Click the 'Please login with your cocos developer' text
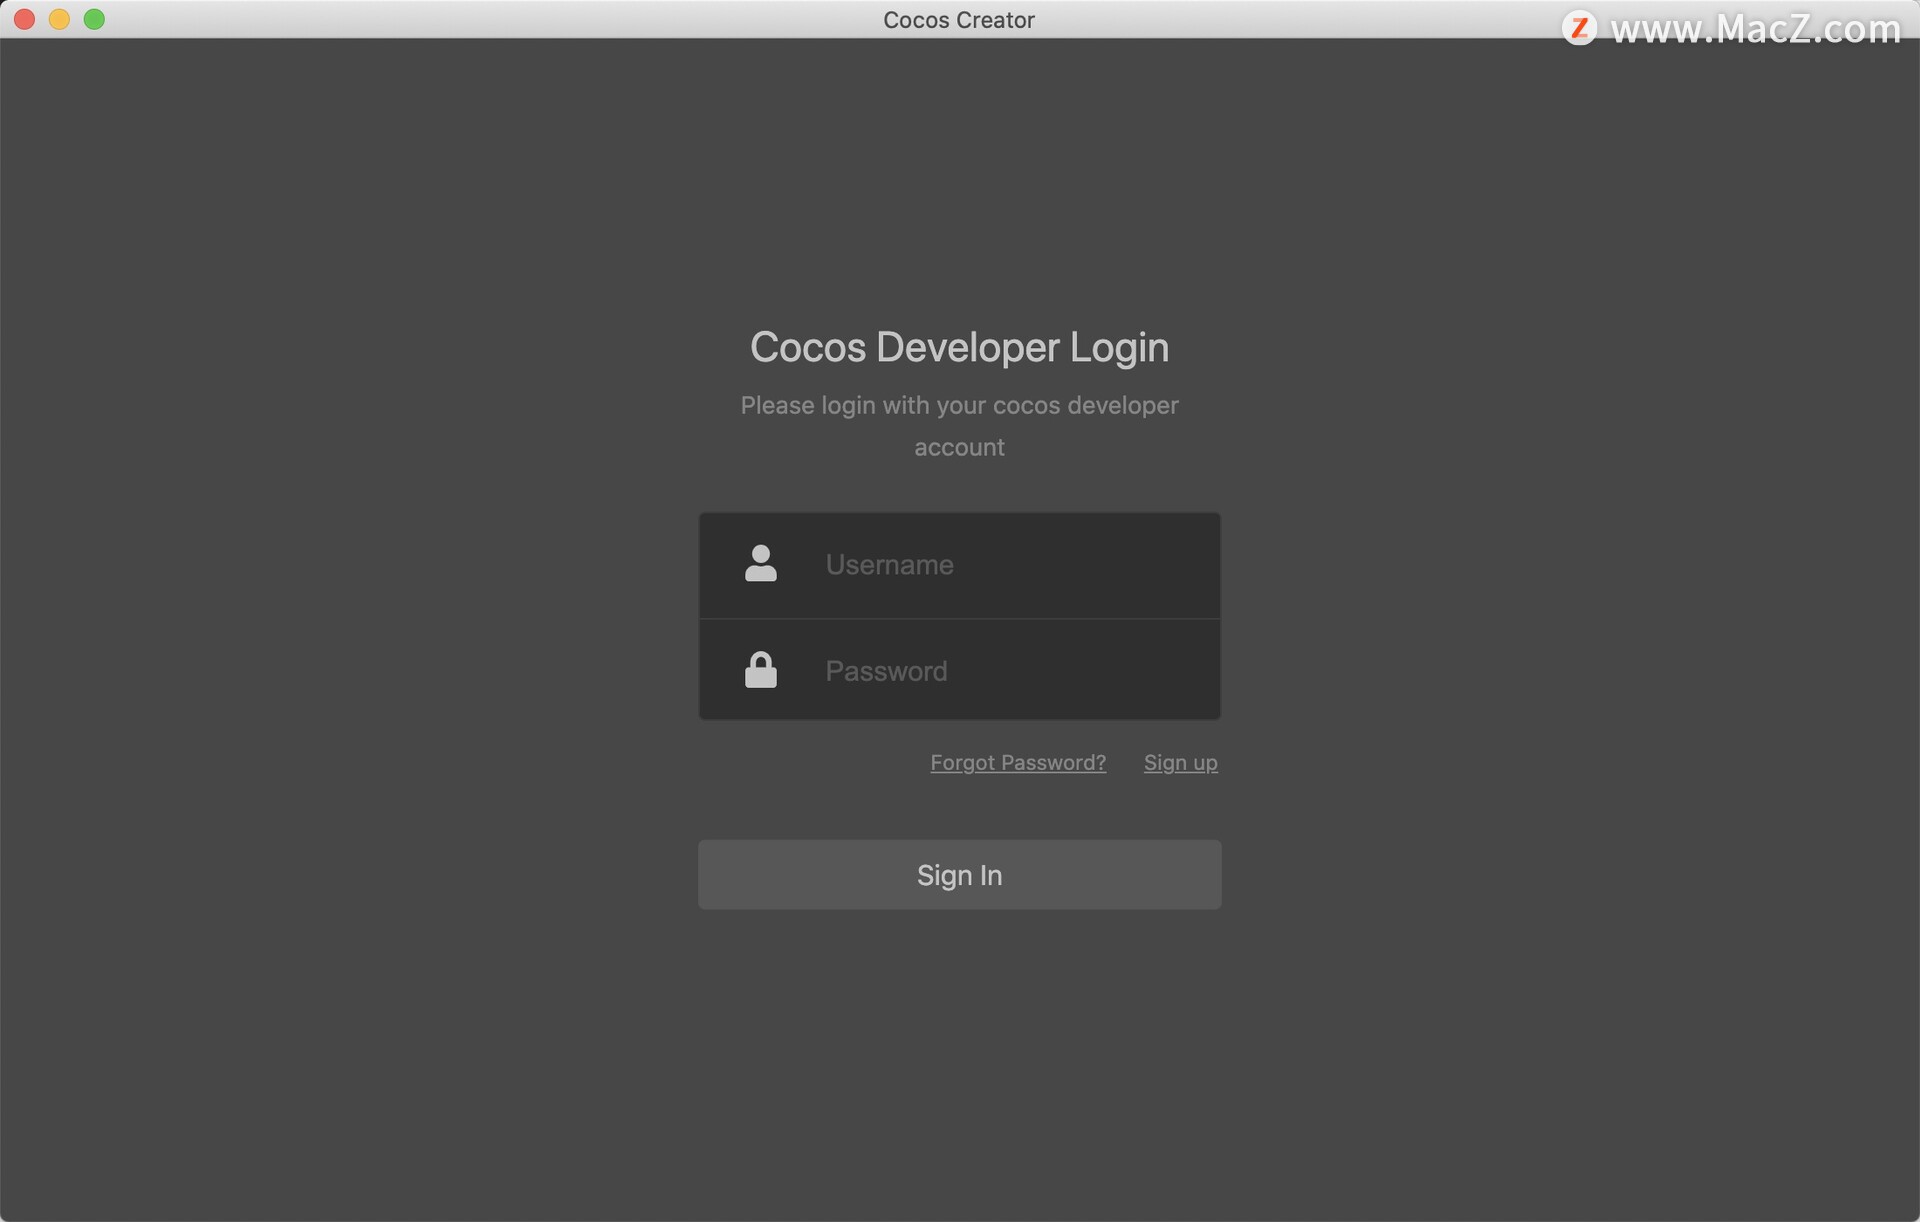Image resolution: width=1920 pixels, height=1222 pixels. coord(959,406)
